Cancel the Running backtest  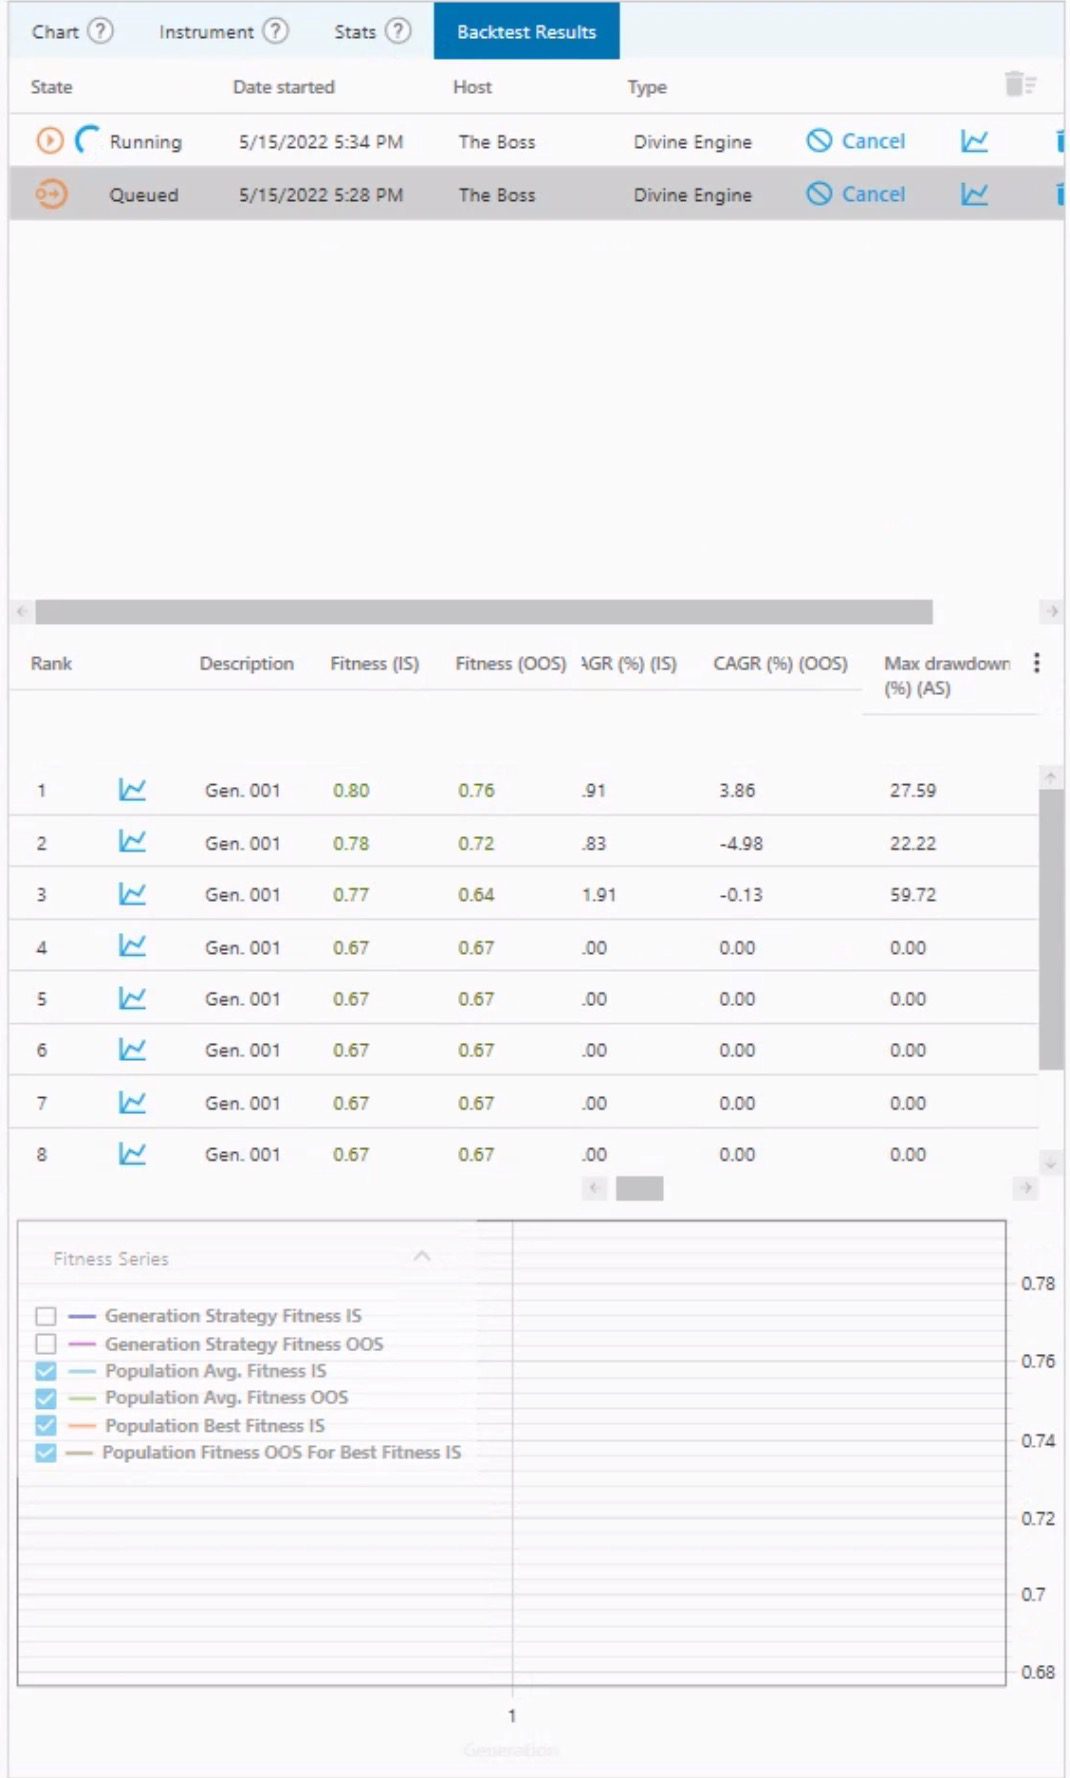[x=856, y=142]
